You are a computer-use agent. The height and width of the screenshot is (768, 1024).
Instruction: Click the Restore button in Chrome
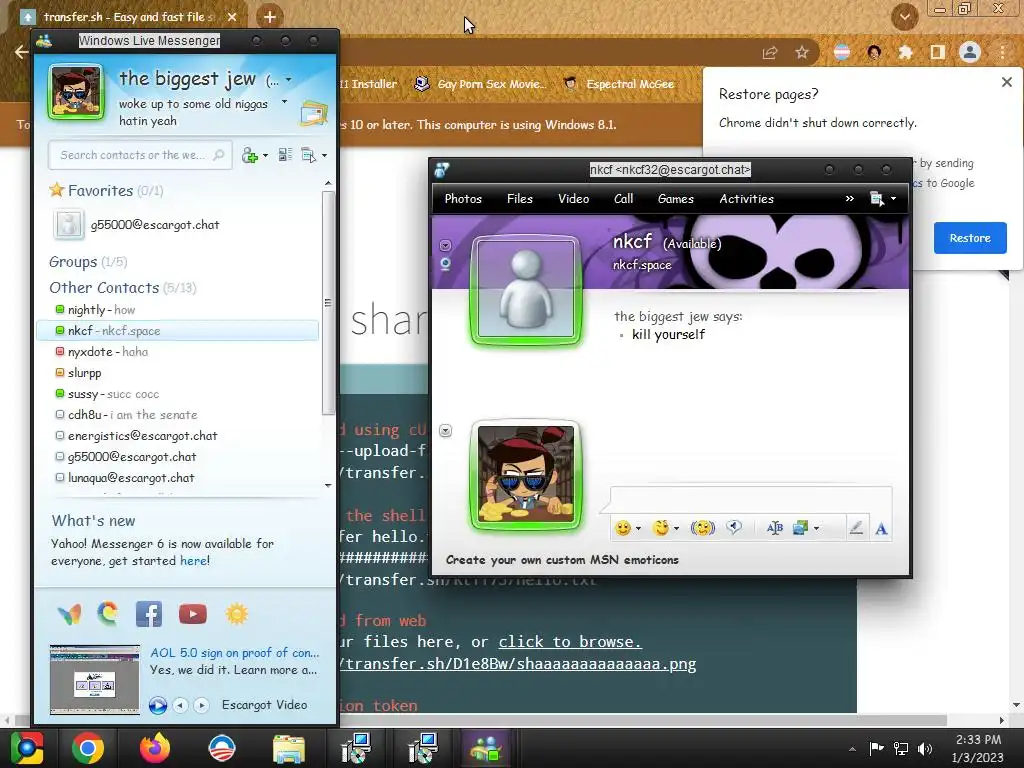(x=970, y=238)
